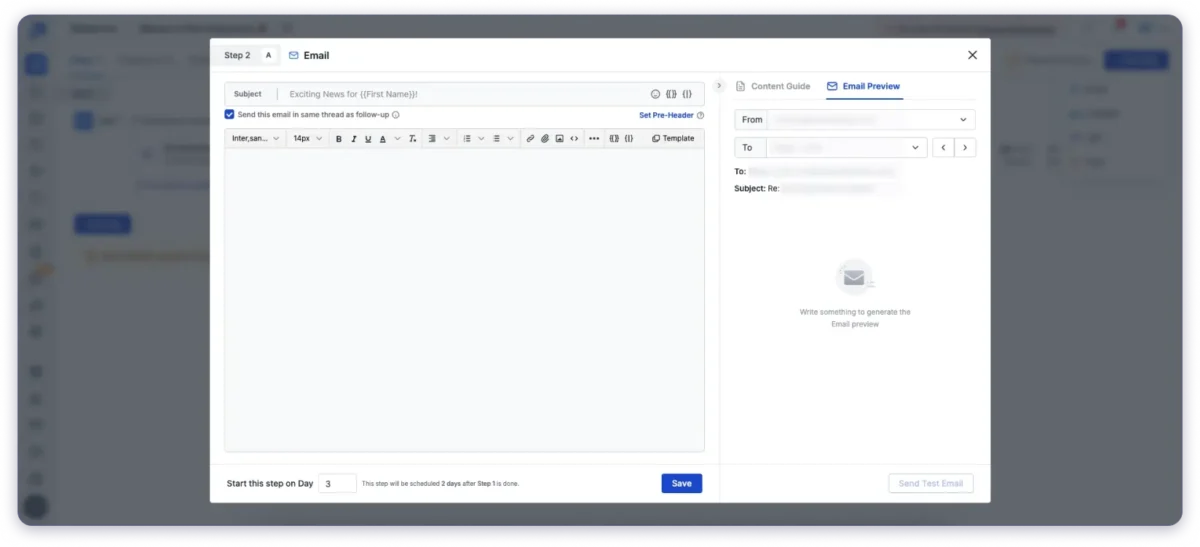Insert a hyperlink in the email body
This screenshot has width=1200, height=547.
(531, 139)
